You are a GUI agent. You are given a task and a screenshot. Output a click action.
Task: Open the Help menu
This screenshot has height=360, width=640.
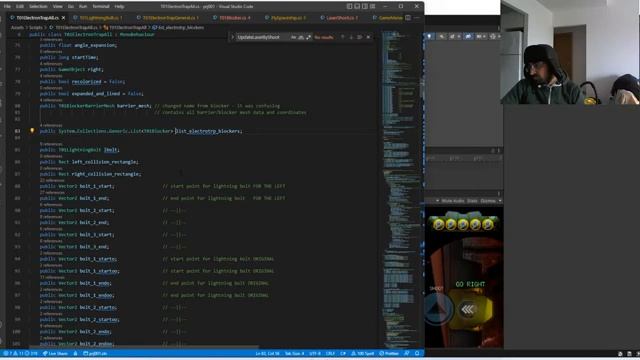(x=119, y=7)
